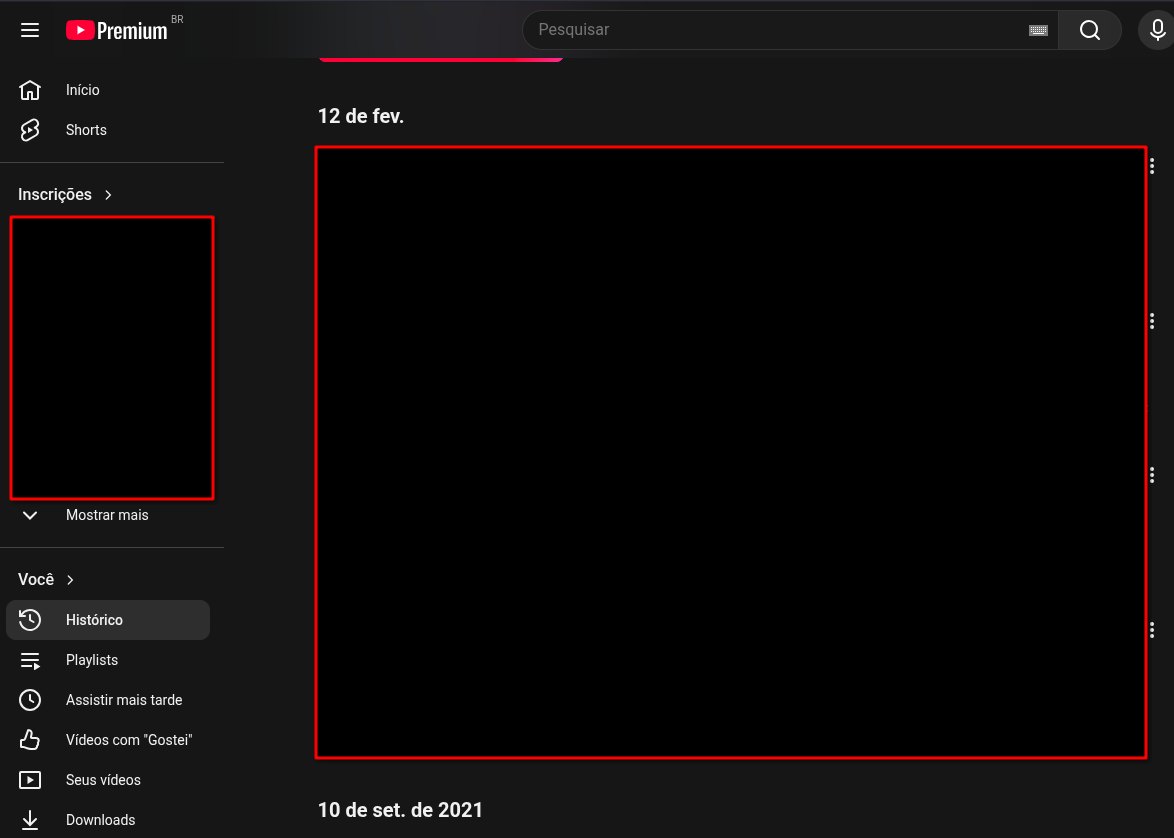Click the Início home icon

[x=30, y=90]
